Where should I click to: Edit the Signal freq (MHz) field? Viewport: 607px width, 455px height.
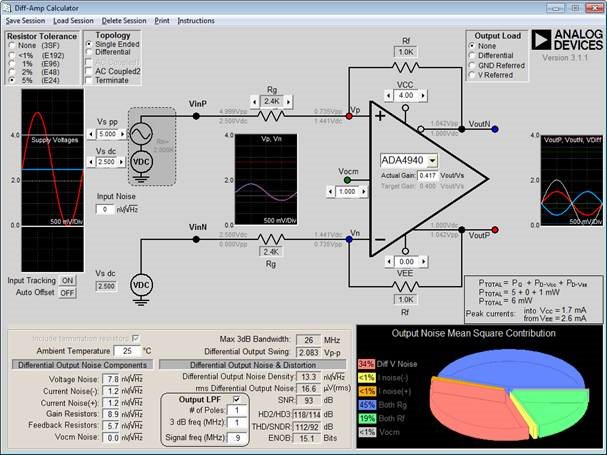[237, 438]
